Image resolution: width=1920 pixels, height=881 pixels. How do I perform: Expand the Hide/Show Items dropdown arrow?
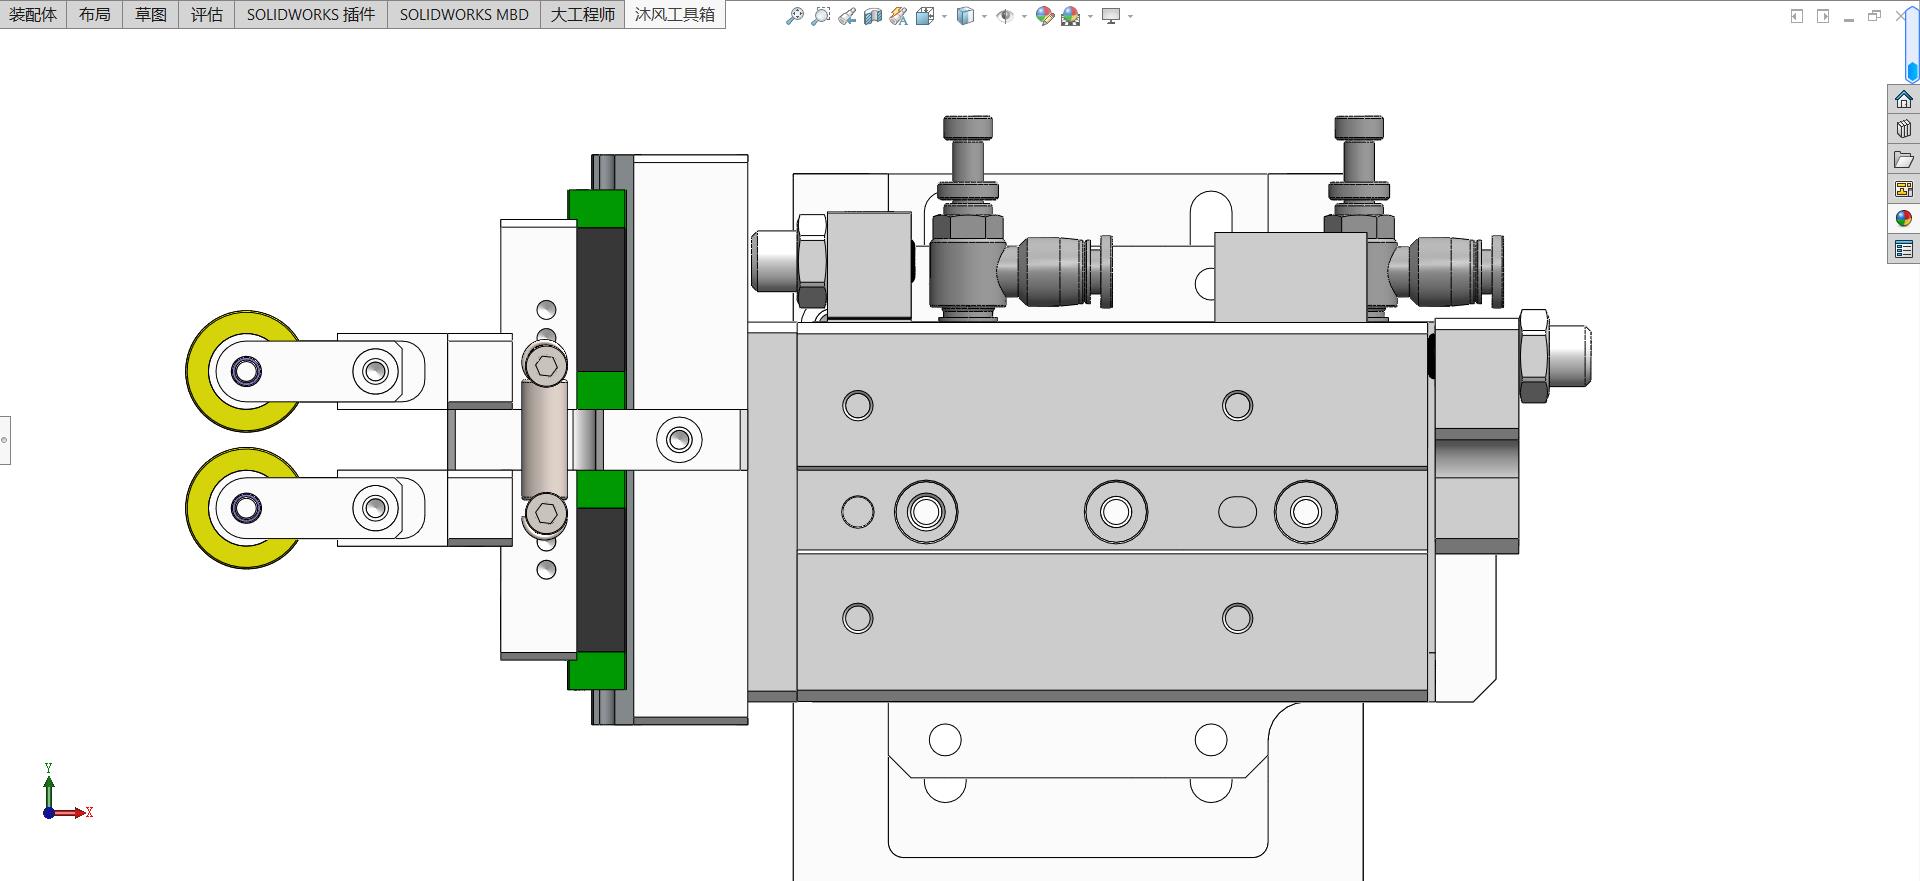click(1024, 16)
